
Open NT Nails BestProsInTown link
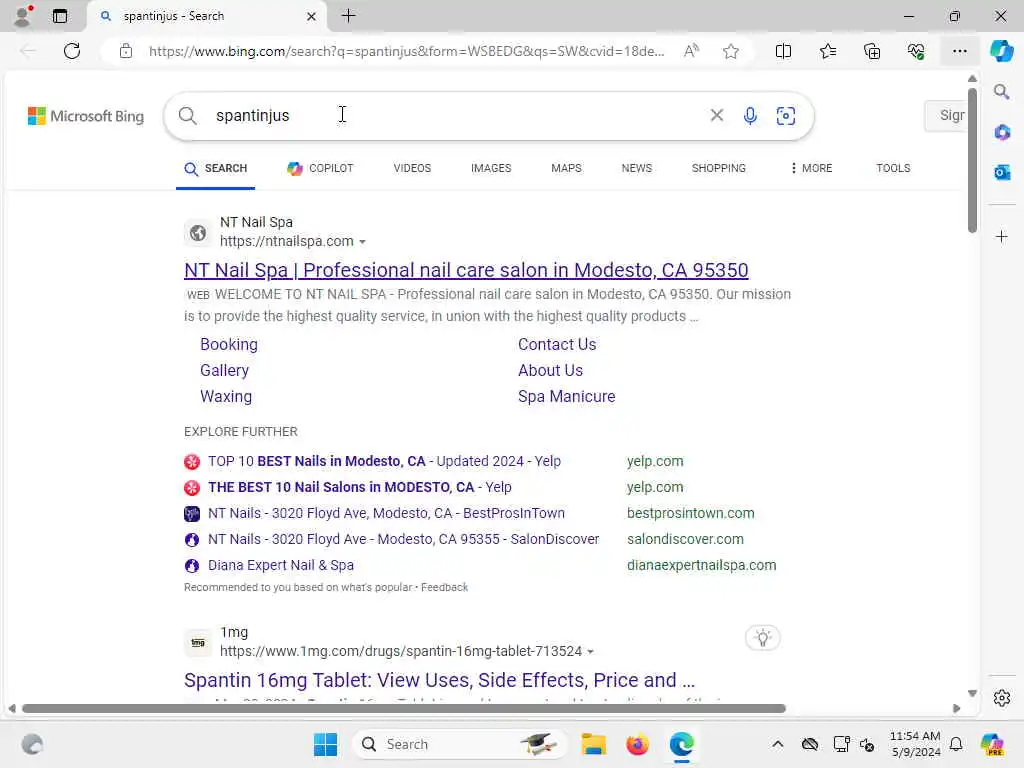click(386, 513)
